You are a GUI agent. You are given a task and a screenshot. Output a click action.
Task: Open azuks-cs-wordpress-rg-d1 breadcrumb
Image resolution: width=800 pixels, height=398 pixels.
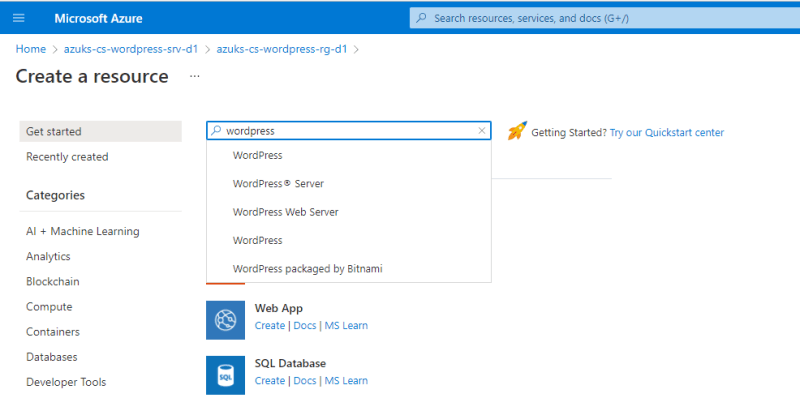tap(282, 49)
